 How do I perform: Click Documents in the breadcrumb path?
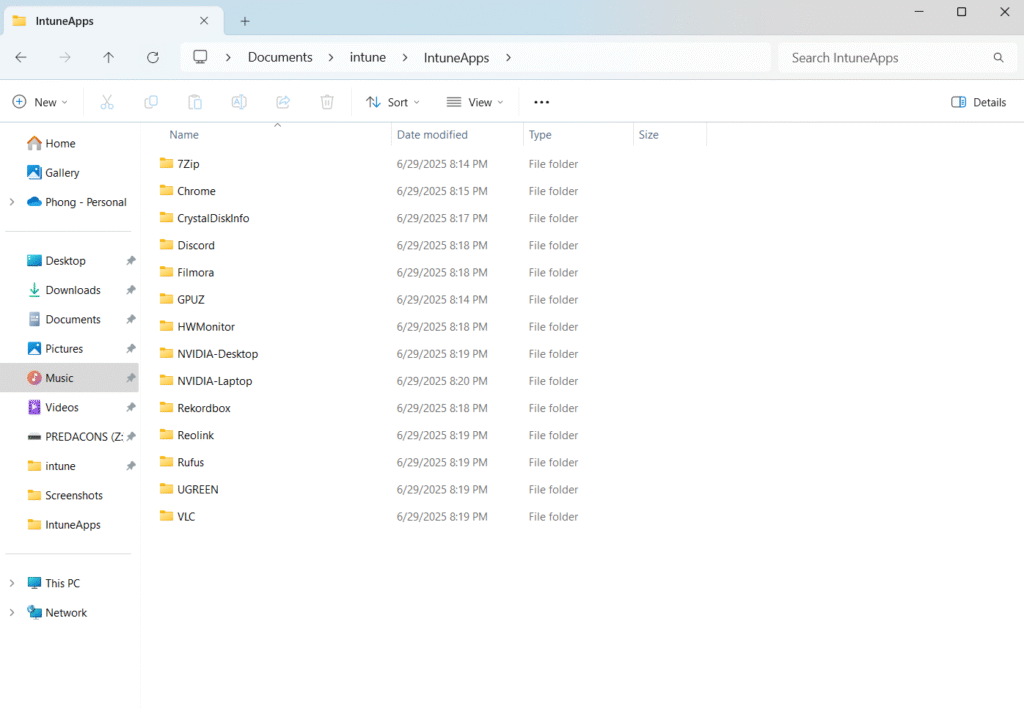click(x=280, y=57)
